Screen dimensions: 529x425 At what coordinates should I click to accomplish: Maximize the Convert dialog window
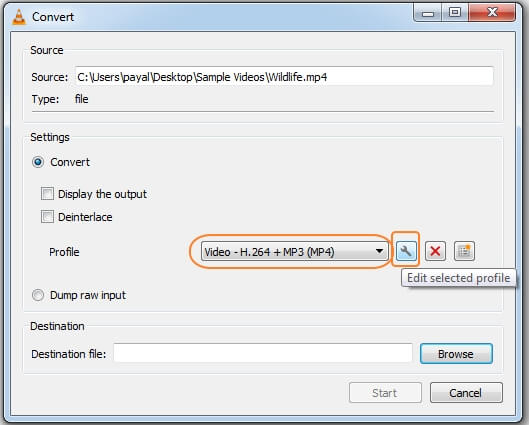(455, 13)
